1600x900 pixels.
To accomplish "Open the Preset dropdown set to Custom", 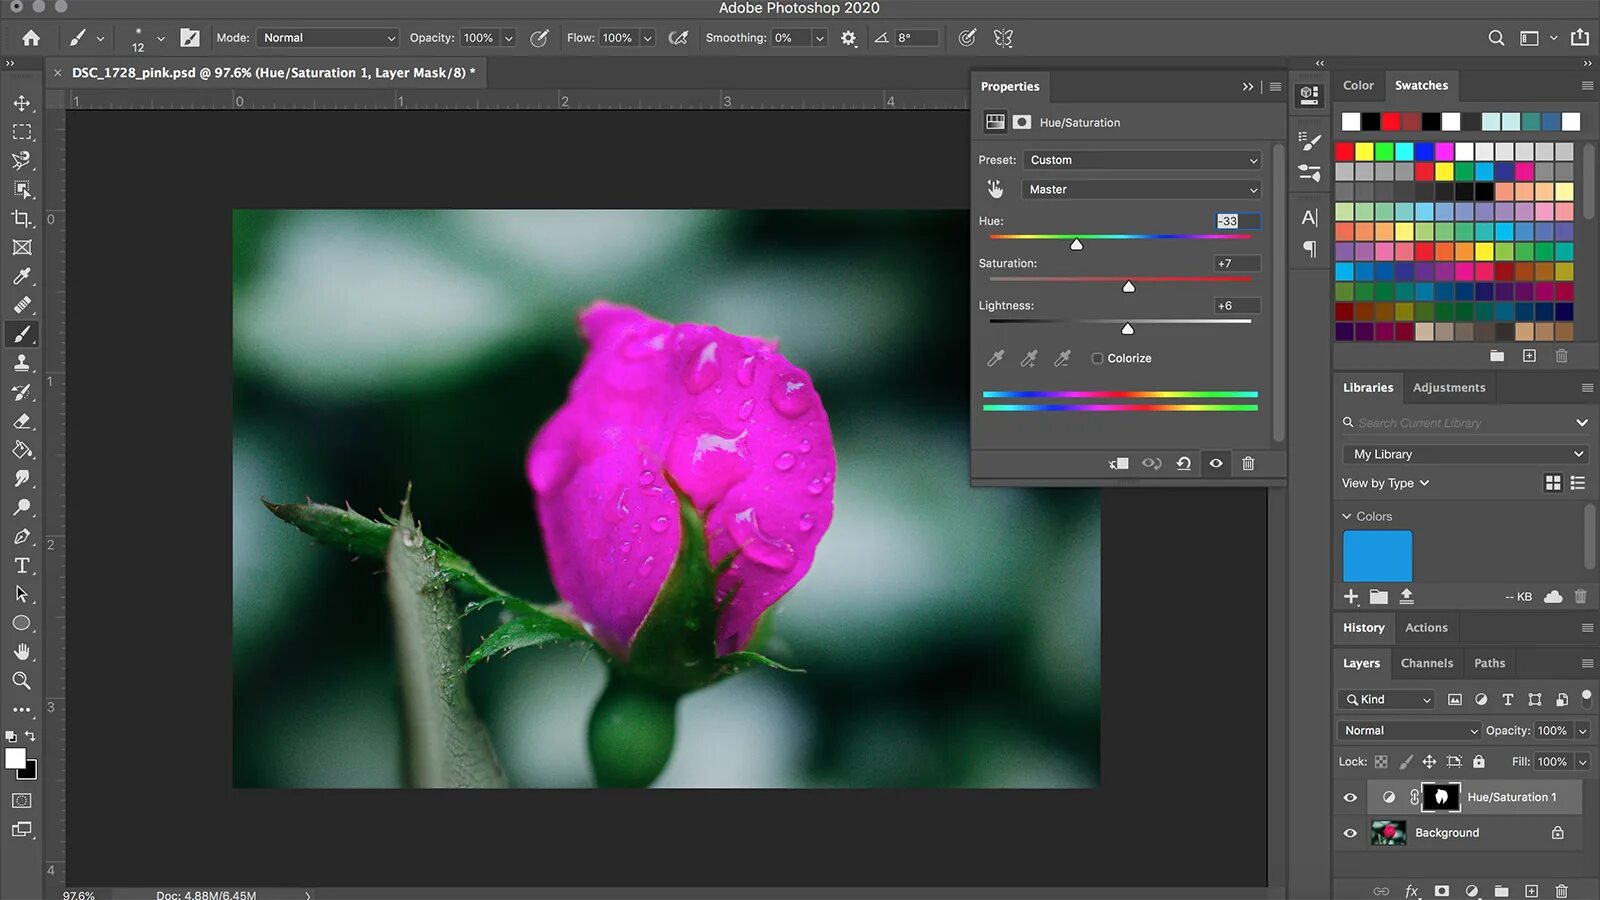I will click(1141, 160).
